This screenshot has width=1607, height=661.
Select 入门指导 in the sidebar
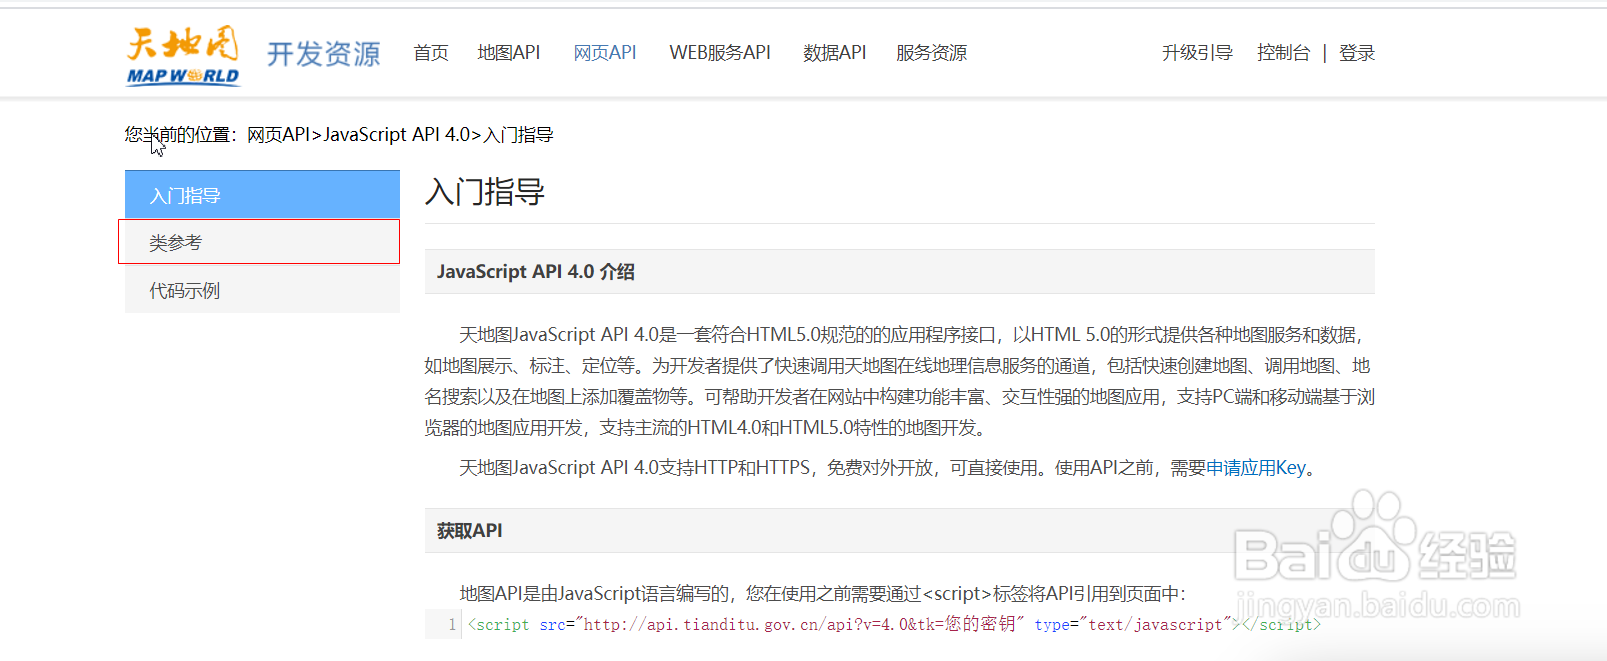point(262,194)
